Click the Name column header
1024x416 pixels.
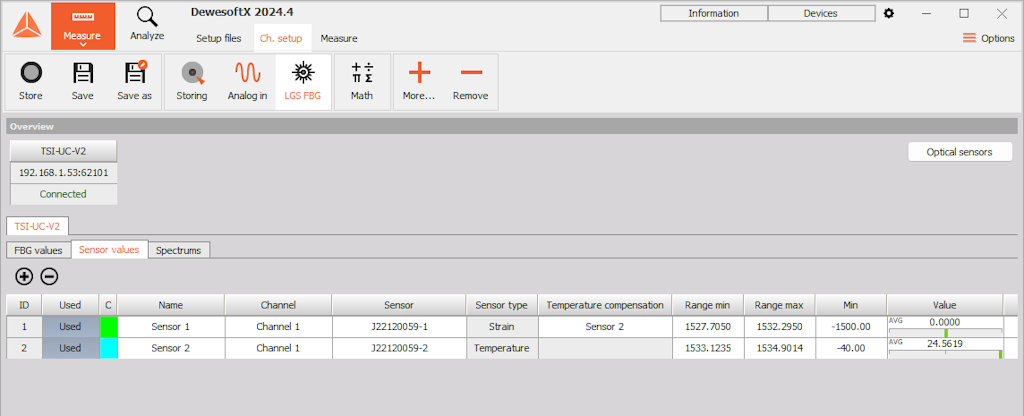170,305
